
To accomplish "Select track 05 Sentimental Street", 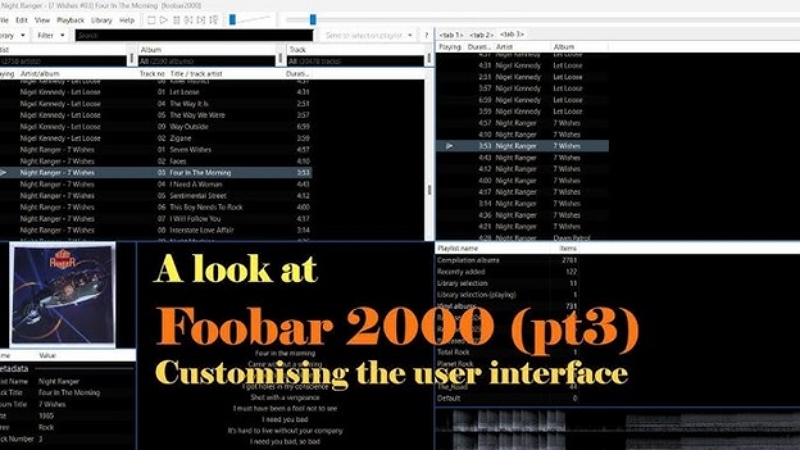I will pyautogui.click(x=156, y=196).
